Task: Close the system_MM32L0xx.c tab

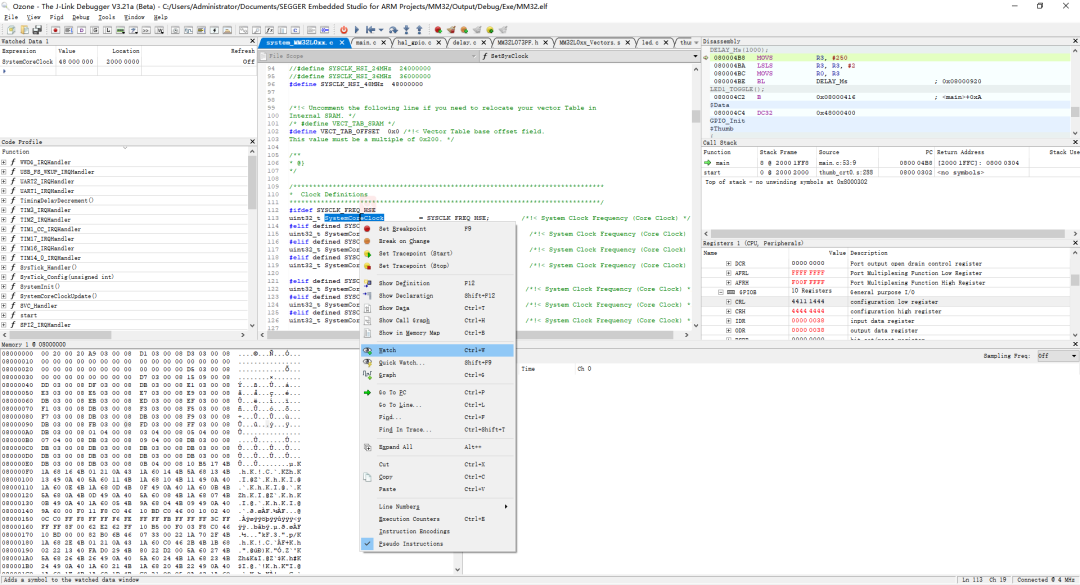Action: [x=342, y=43]
